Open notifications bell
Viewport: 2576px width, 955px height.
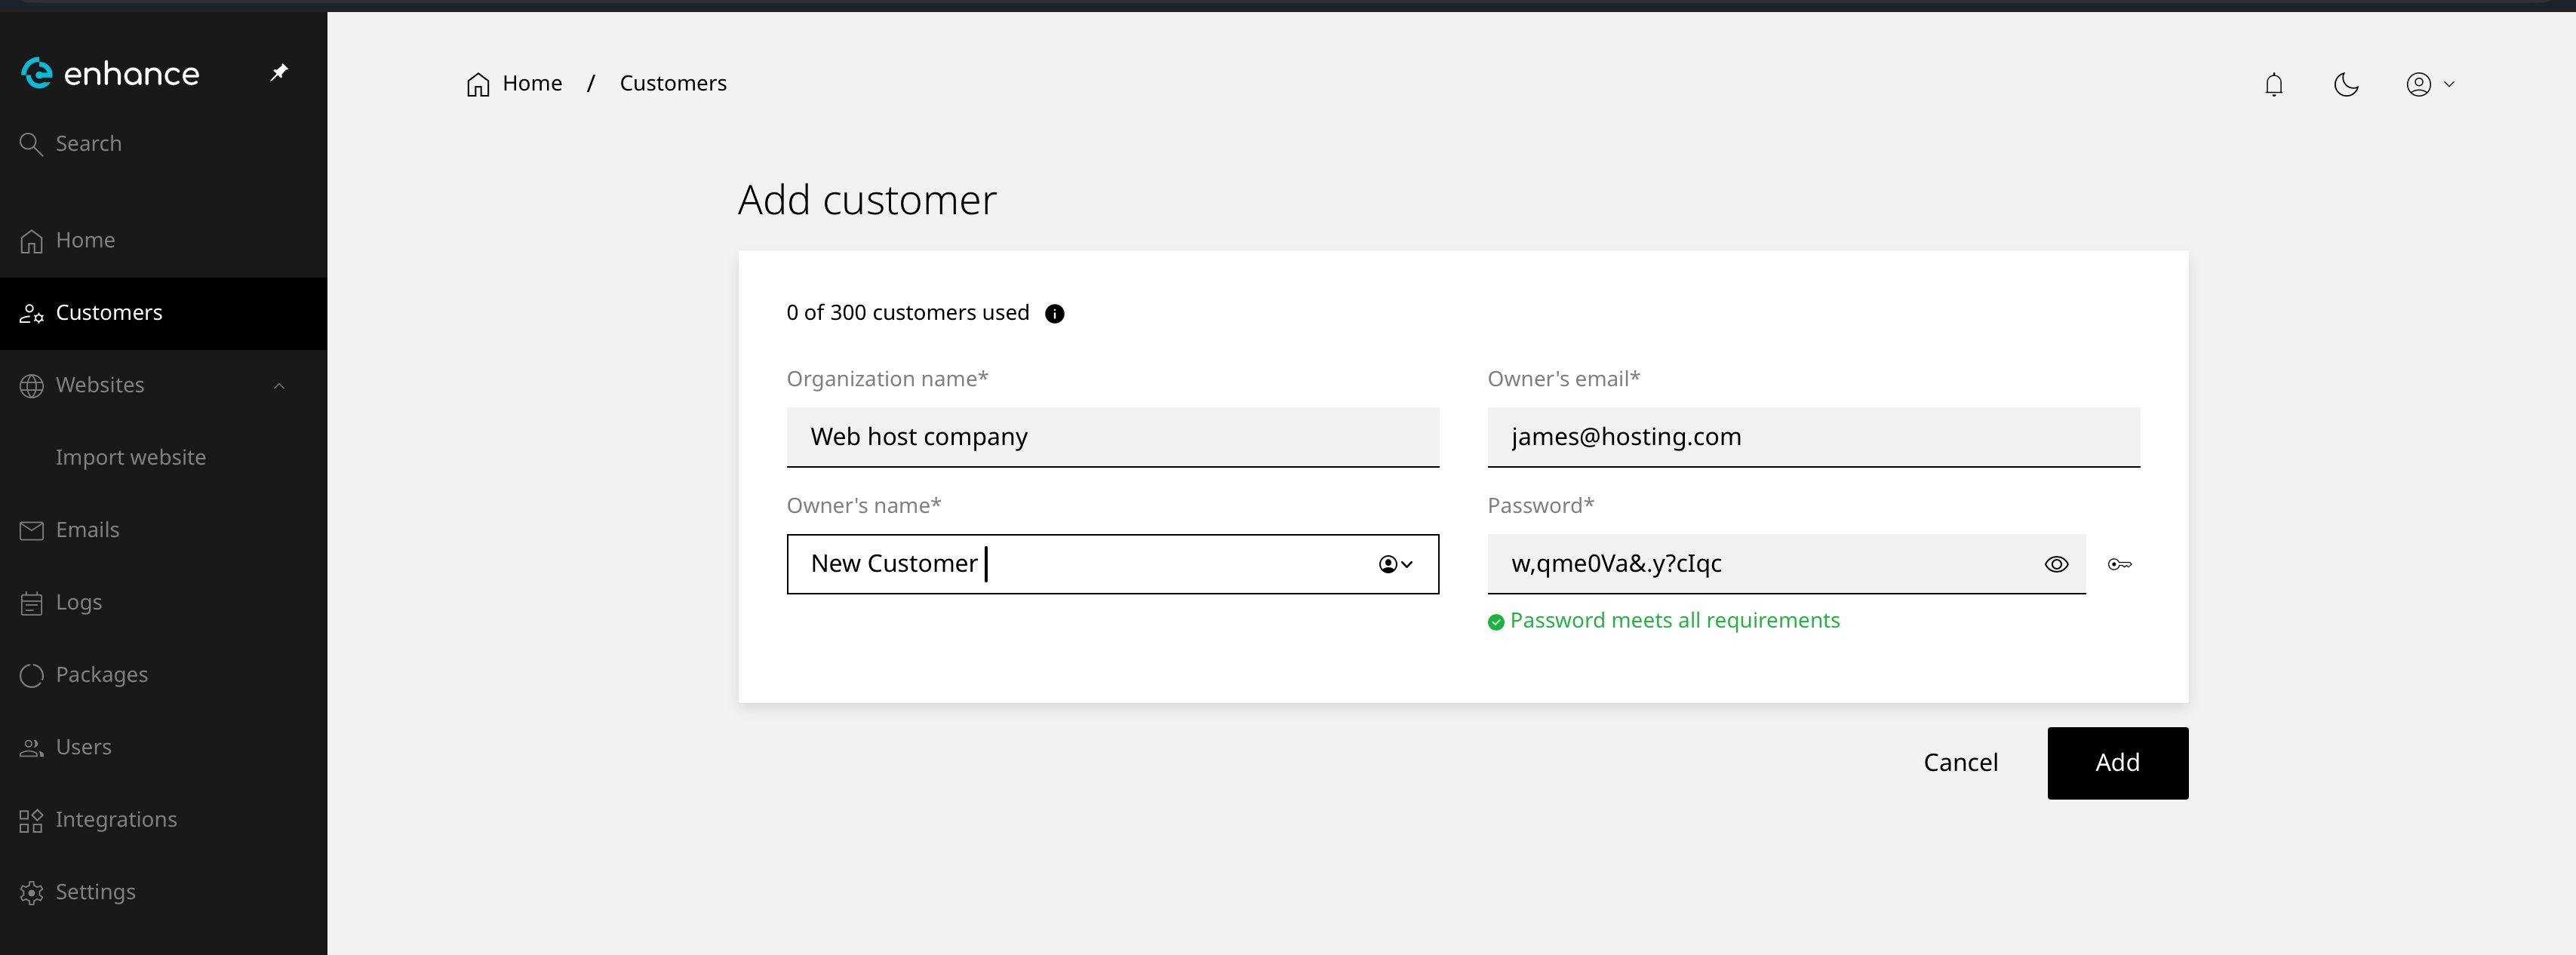2273,84
